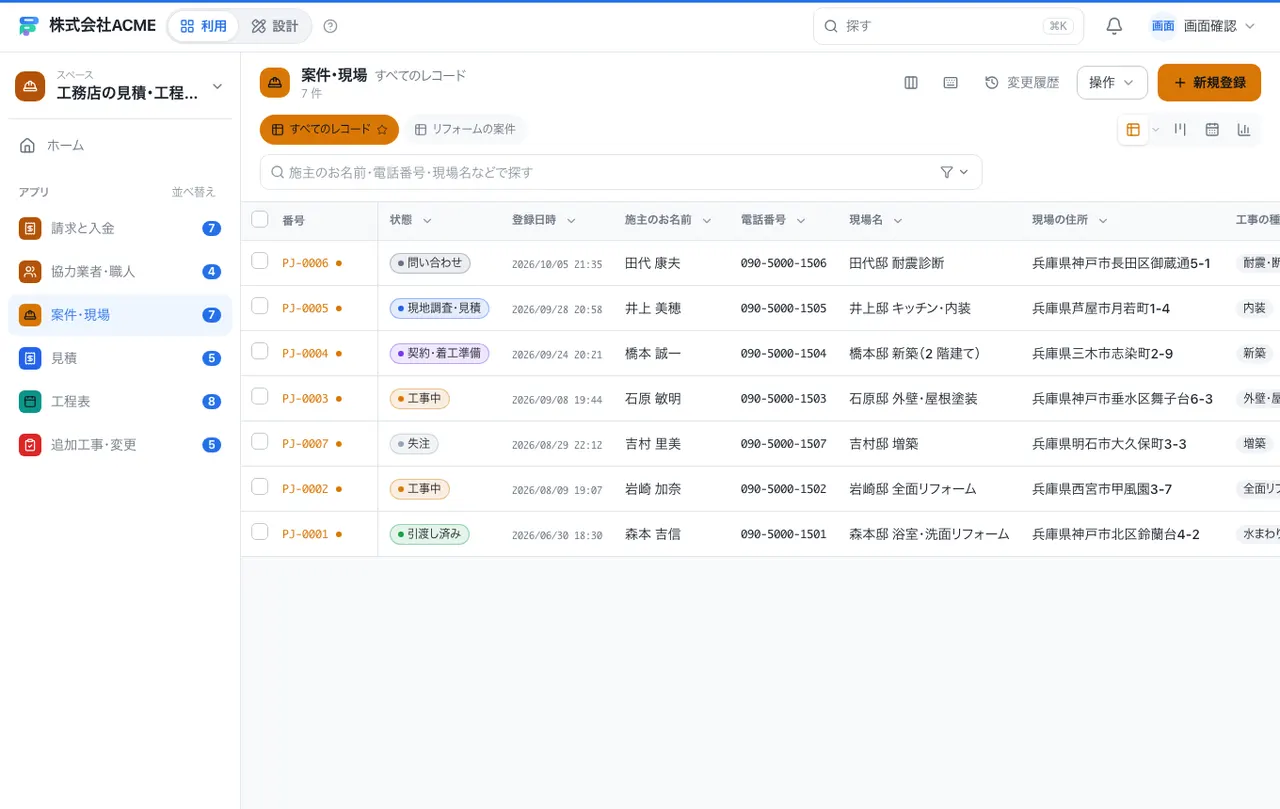Click the ACME app logo icon
The image size is (1280, 809).
pos(28,26)
